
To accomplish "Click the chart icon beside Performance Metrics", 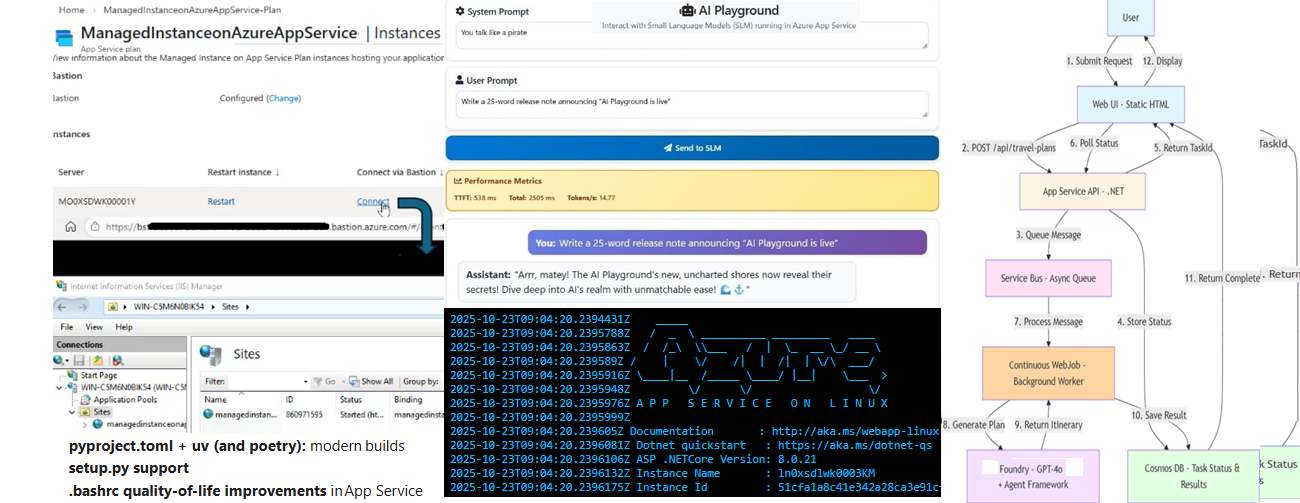I will 458,181.
